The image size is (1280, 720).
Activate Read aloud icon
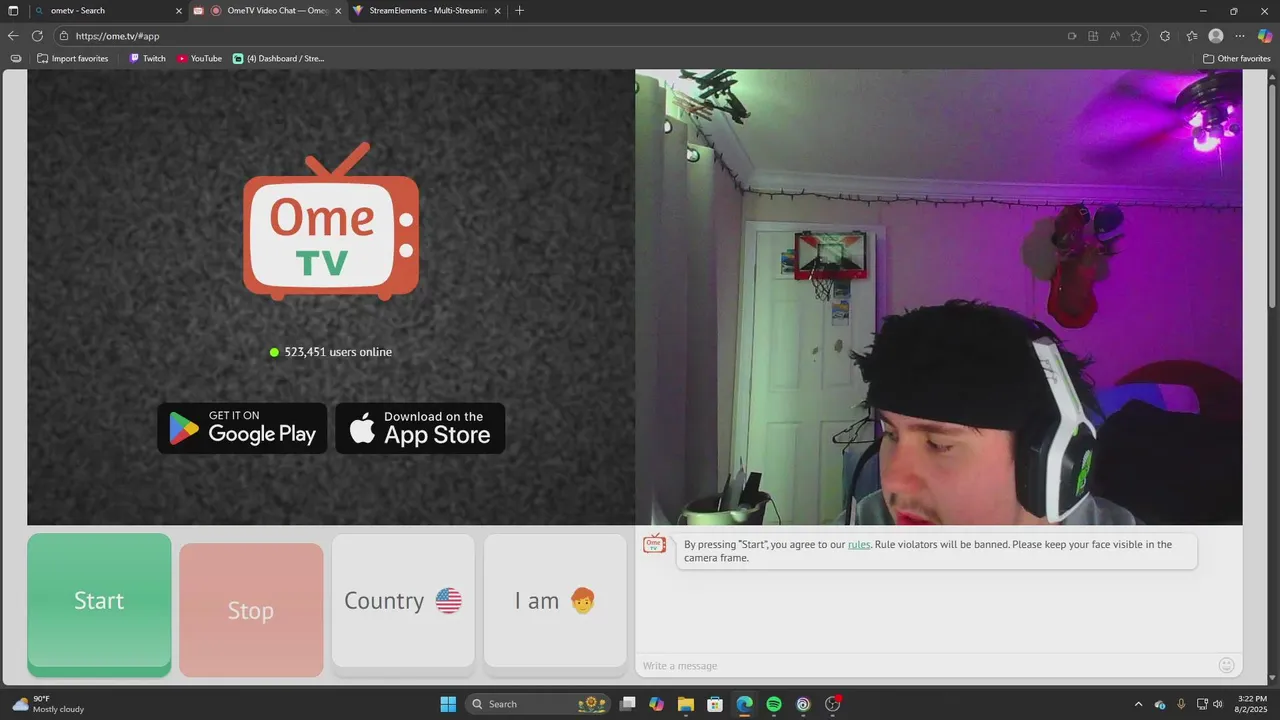pyautogui.click(x=1115, y=36)
